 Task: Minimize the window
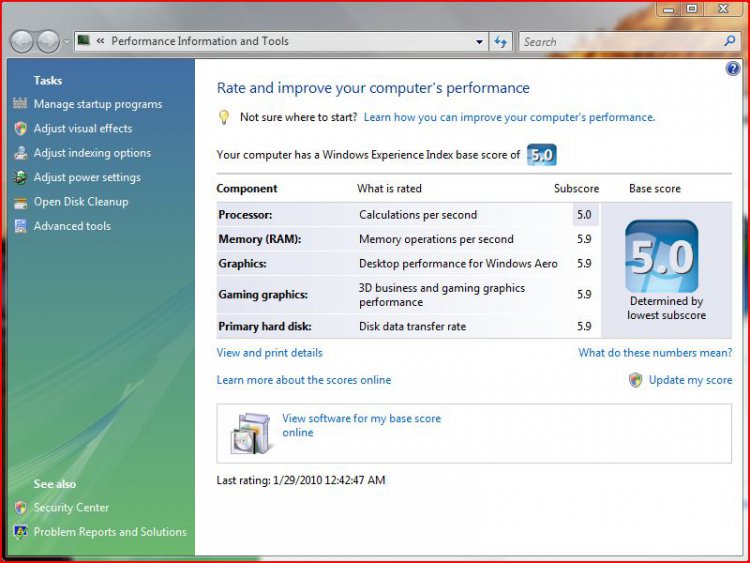[669, 9]
